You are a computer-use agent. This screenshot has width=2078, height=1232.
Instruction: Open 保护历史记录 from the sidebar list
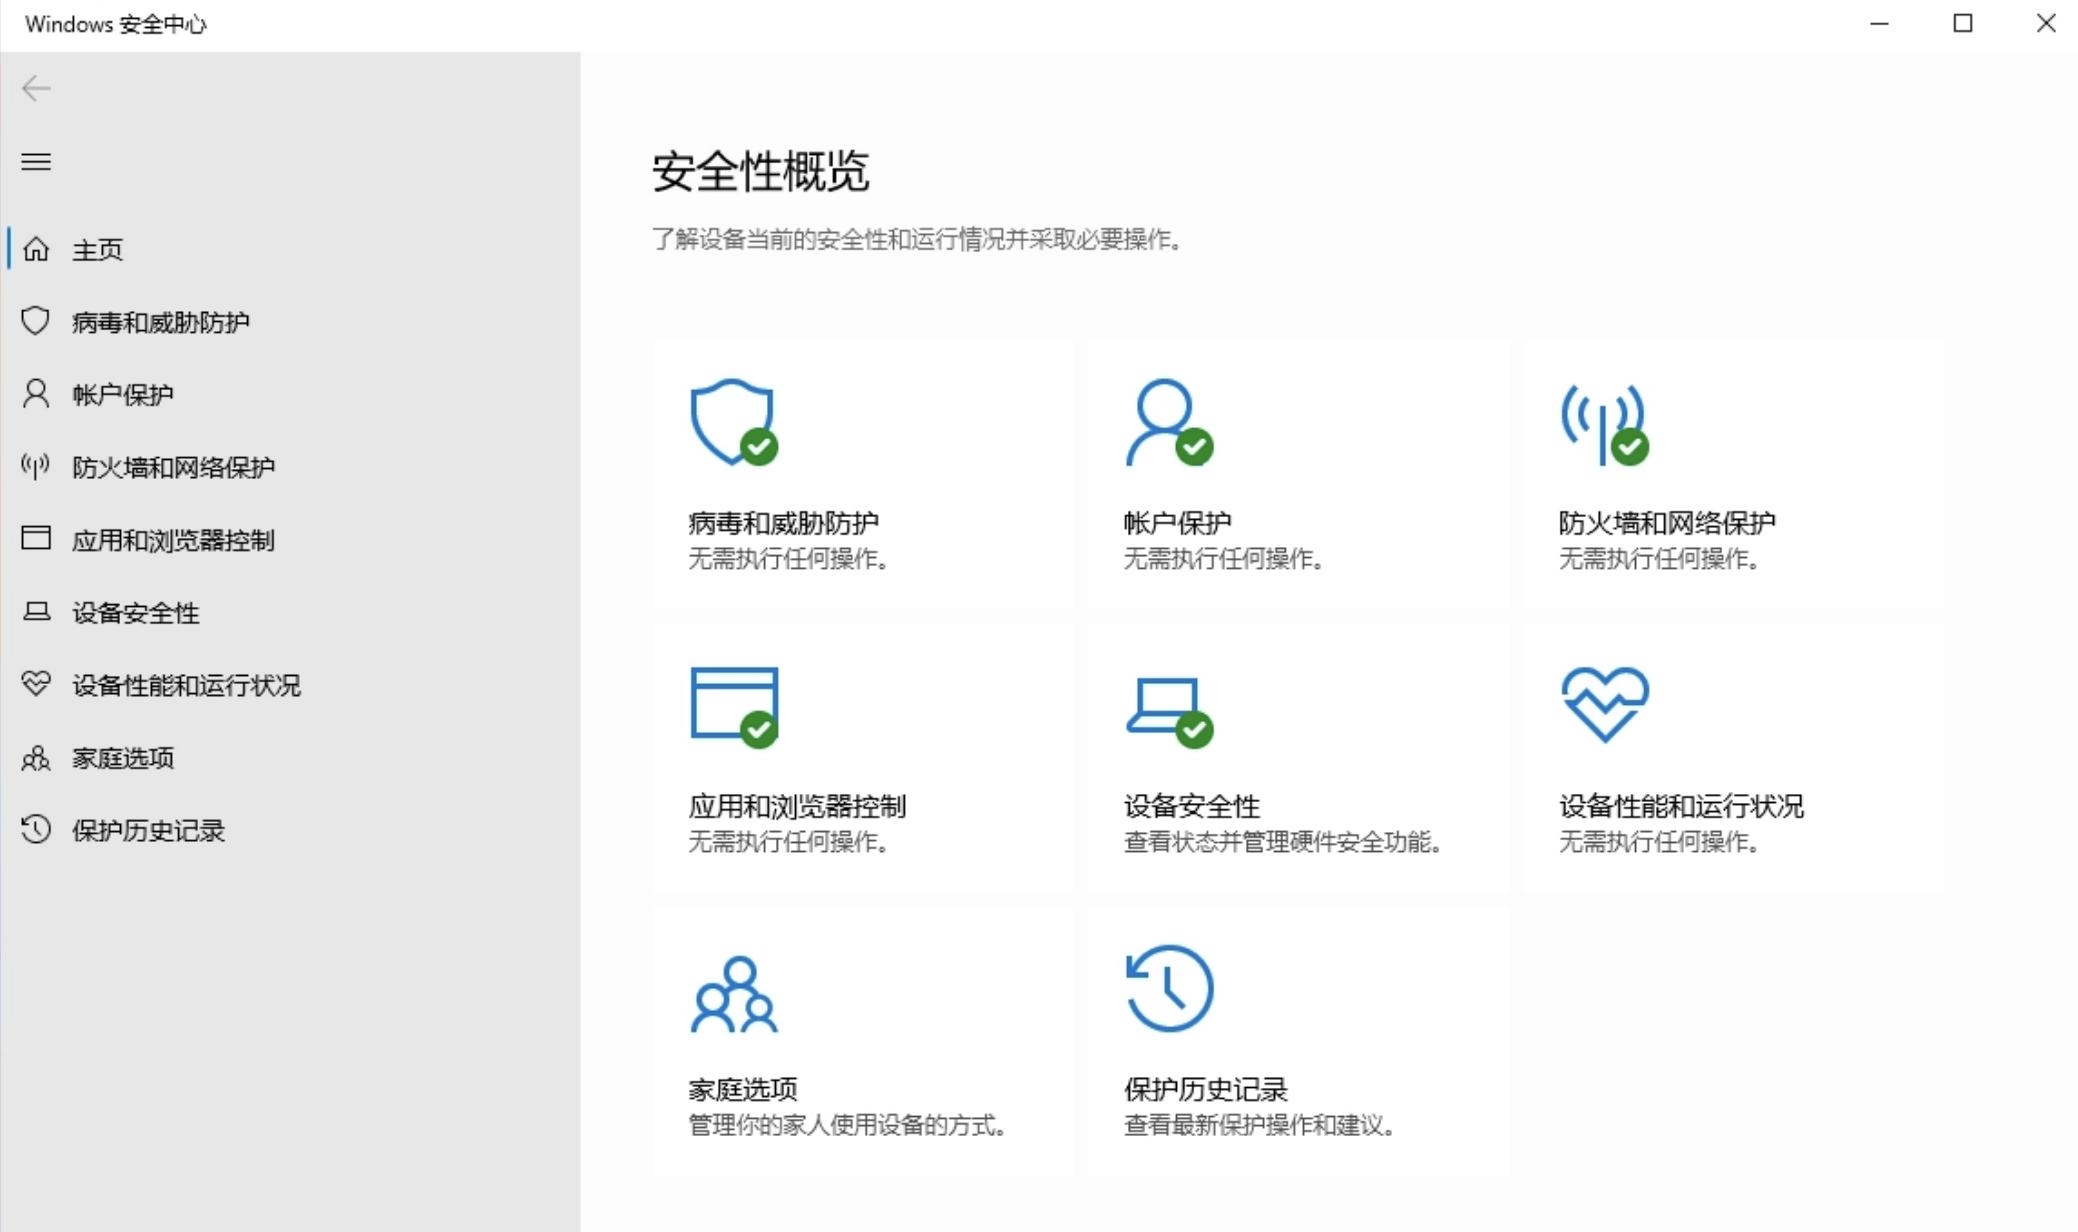pos(147,830)
